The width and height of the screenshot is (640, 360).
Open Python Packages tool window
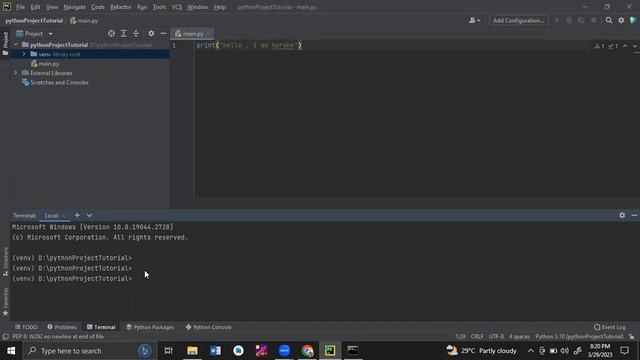pos(150,327)
